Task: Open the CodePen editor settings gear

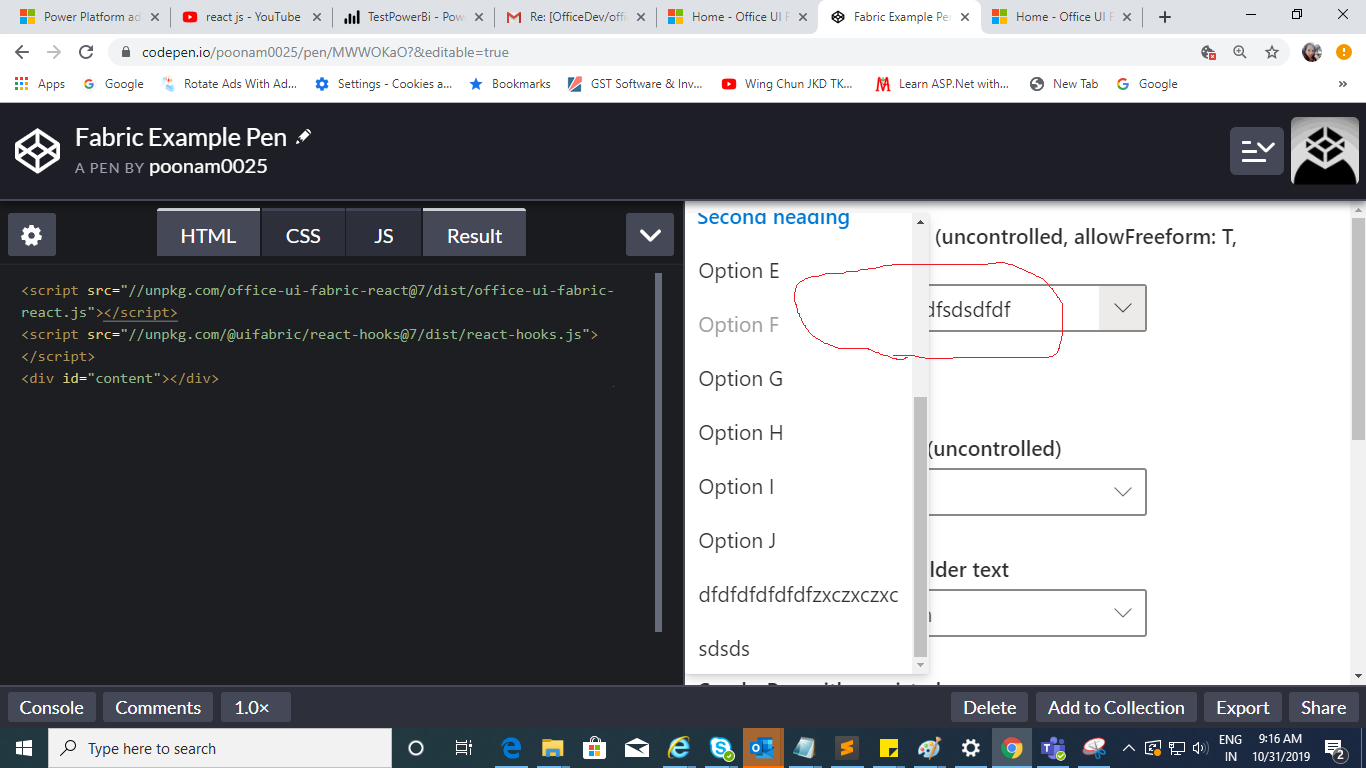Action: [x=31, y=234]
